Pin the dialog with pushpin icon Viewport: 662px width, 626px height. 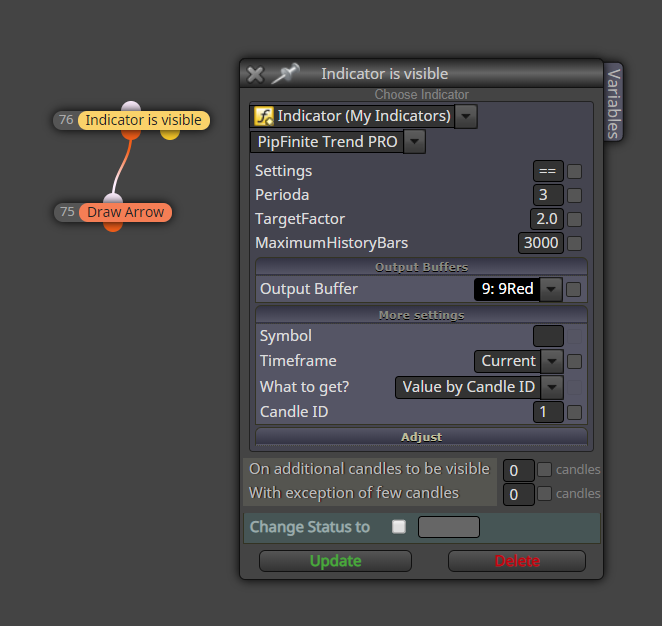[286, 73]
